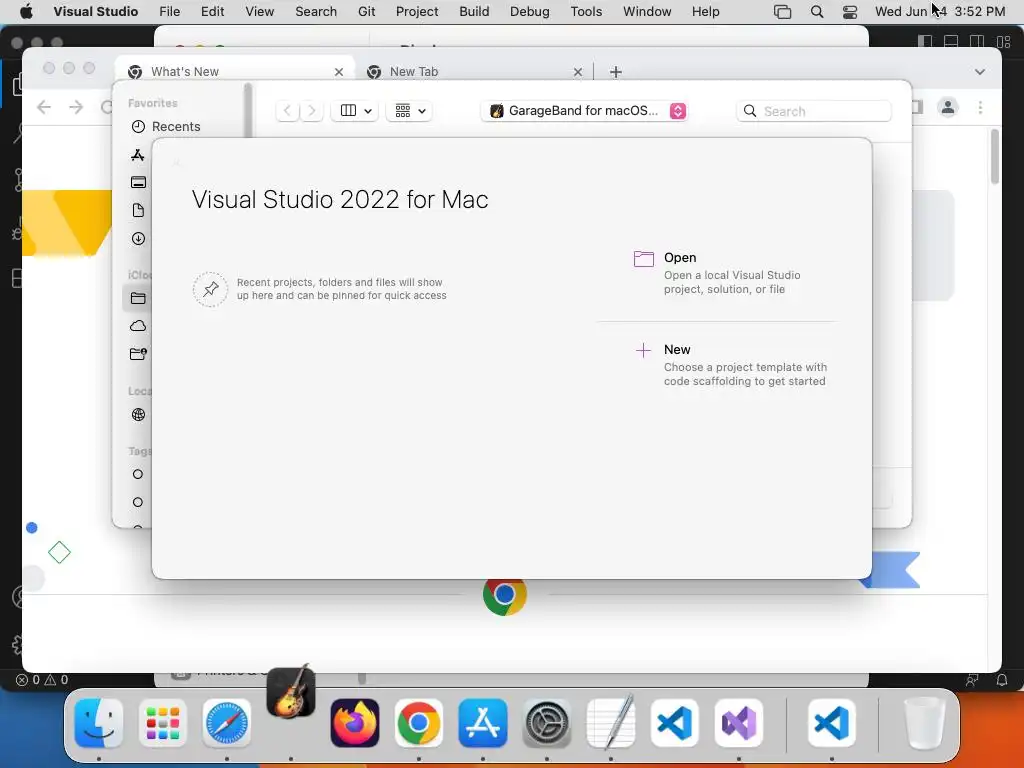Open VS Code notifications bell
The image size is (1024, 768).
pyautogui.click(x=1002, y=680)
